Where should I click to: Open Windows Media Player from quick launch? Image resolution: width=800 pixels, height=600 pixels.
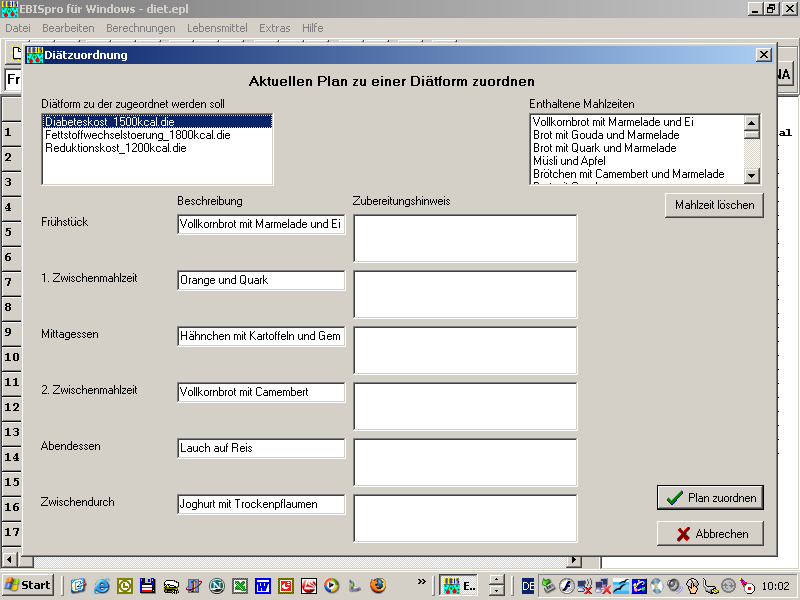(x=332, y=586)
